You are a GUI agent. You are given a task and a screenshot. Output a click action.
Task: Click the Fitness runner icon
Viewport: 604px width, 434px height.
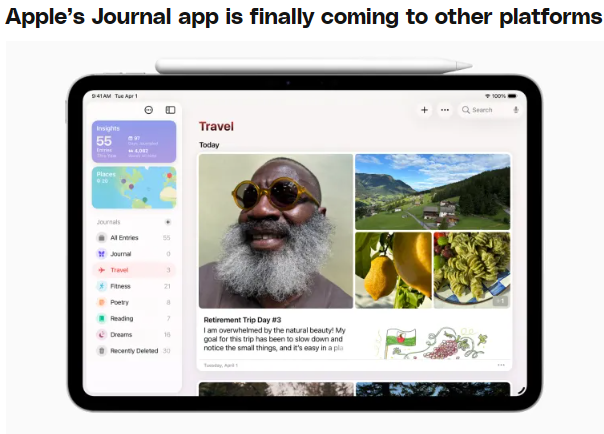(x=101, y=286)
